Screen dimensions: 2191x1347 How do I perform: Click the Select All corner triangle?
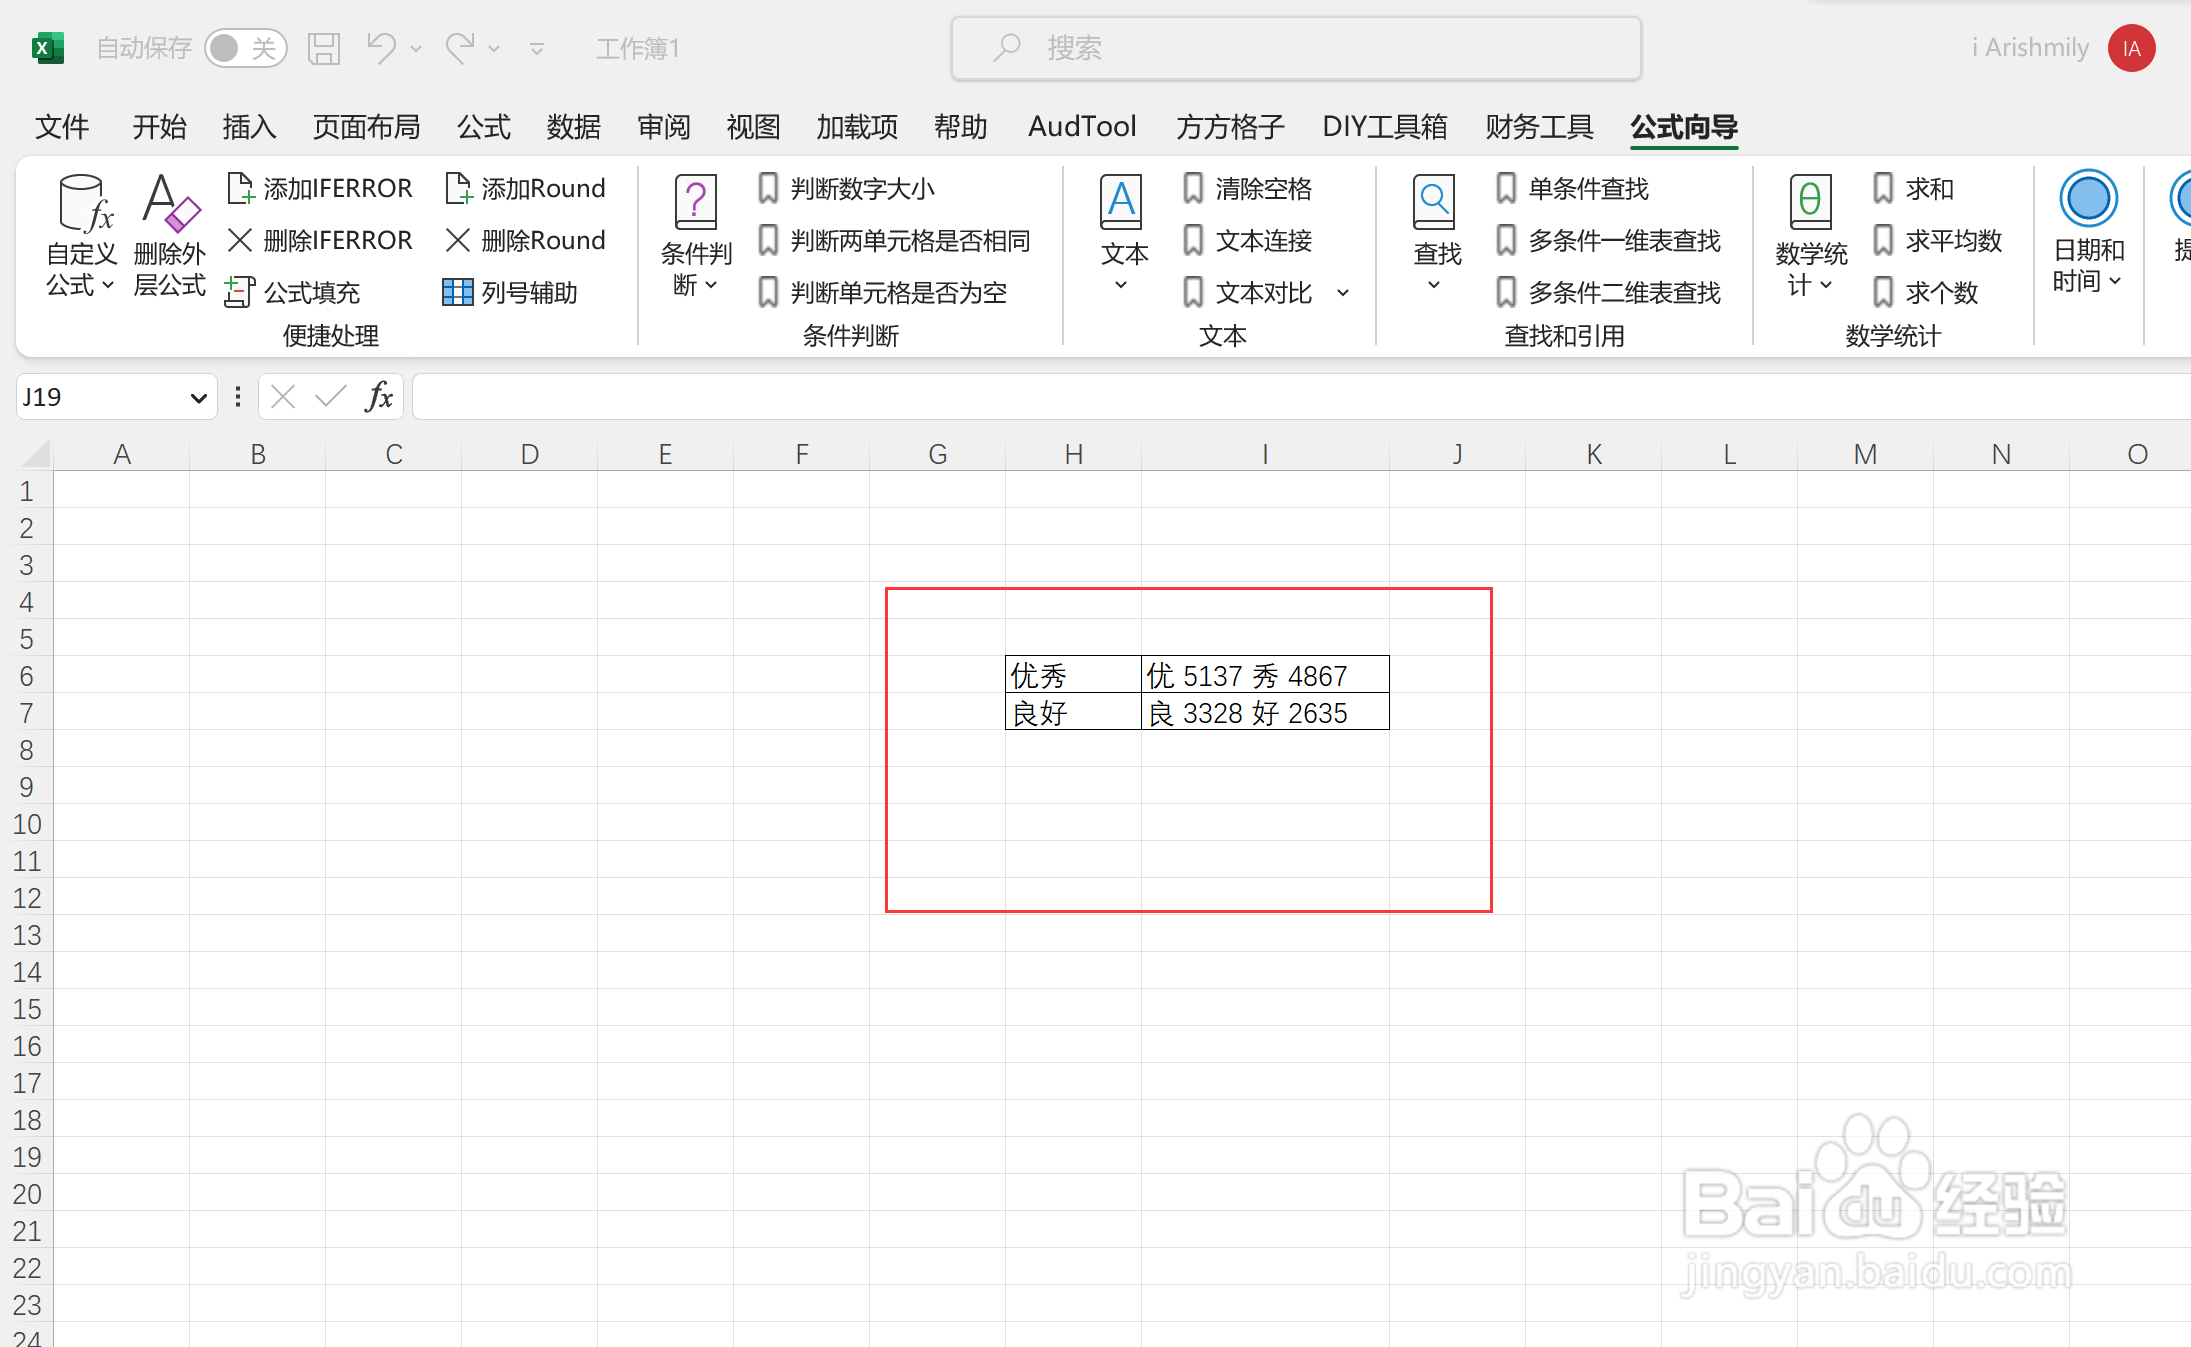[36, 454]
